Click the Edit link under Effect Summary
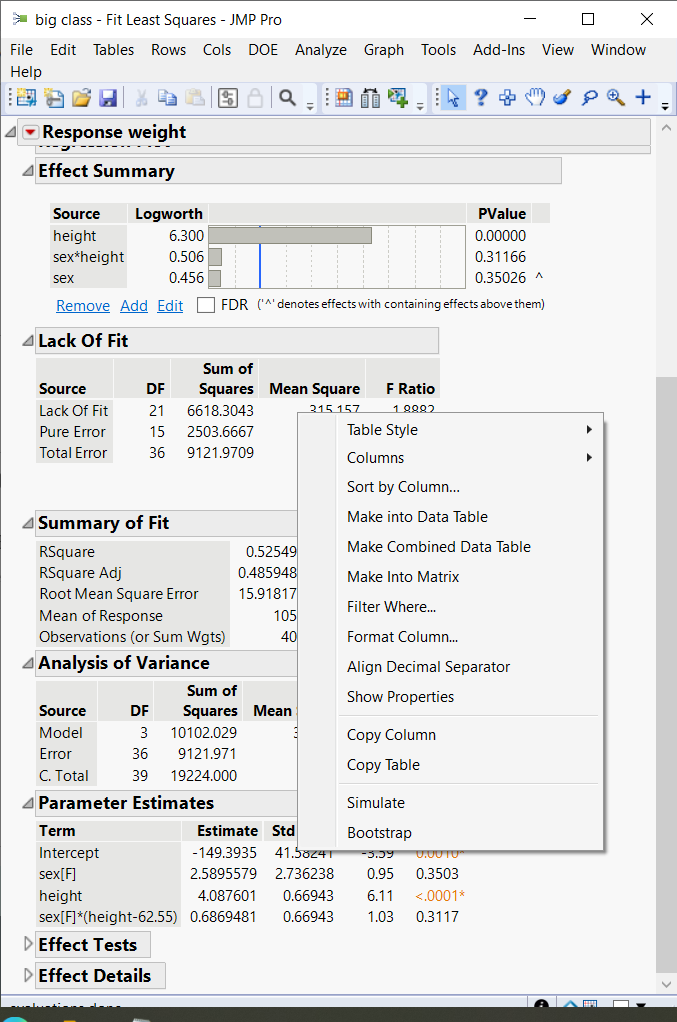677x1022 pixels. tap(170, 305)
